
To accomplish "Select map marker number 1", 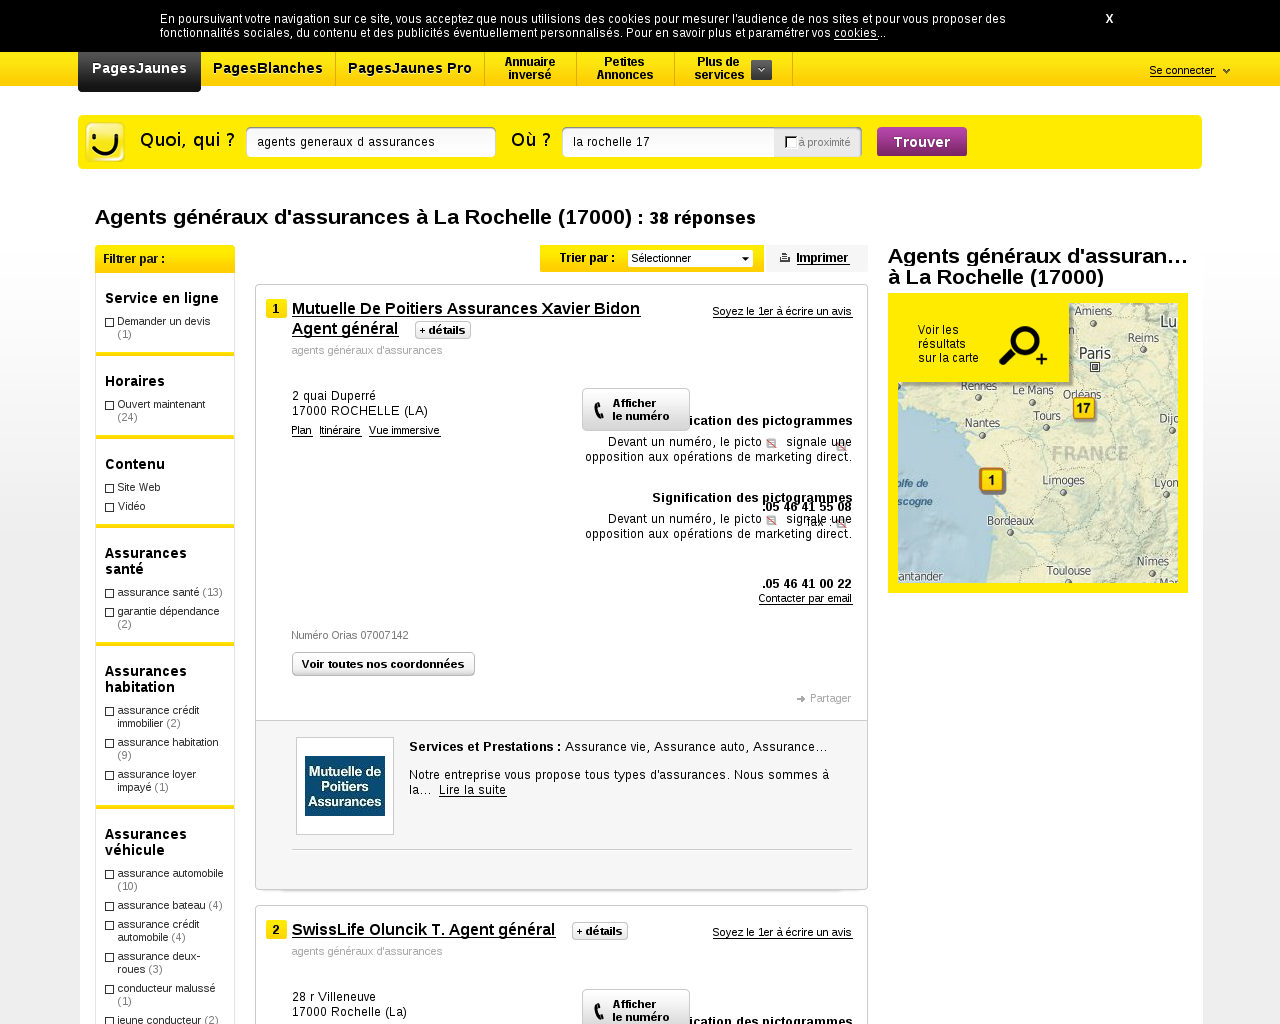I will point(991,481).
